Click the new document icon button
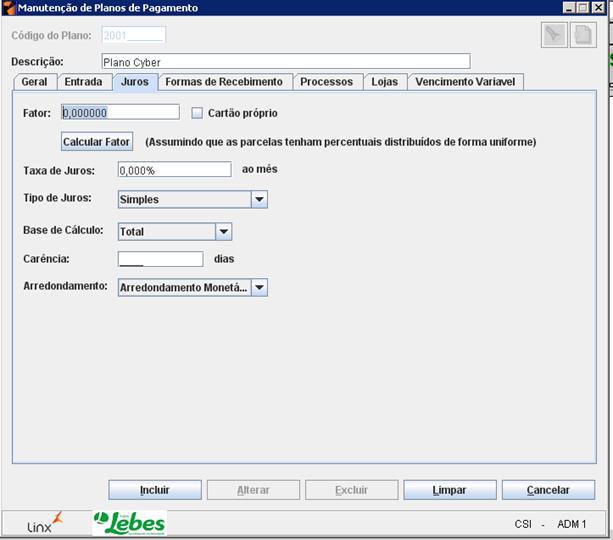This screenshot has width=613, height=540. coord(583,35)
